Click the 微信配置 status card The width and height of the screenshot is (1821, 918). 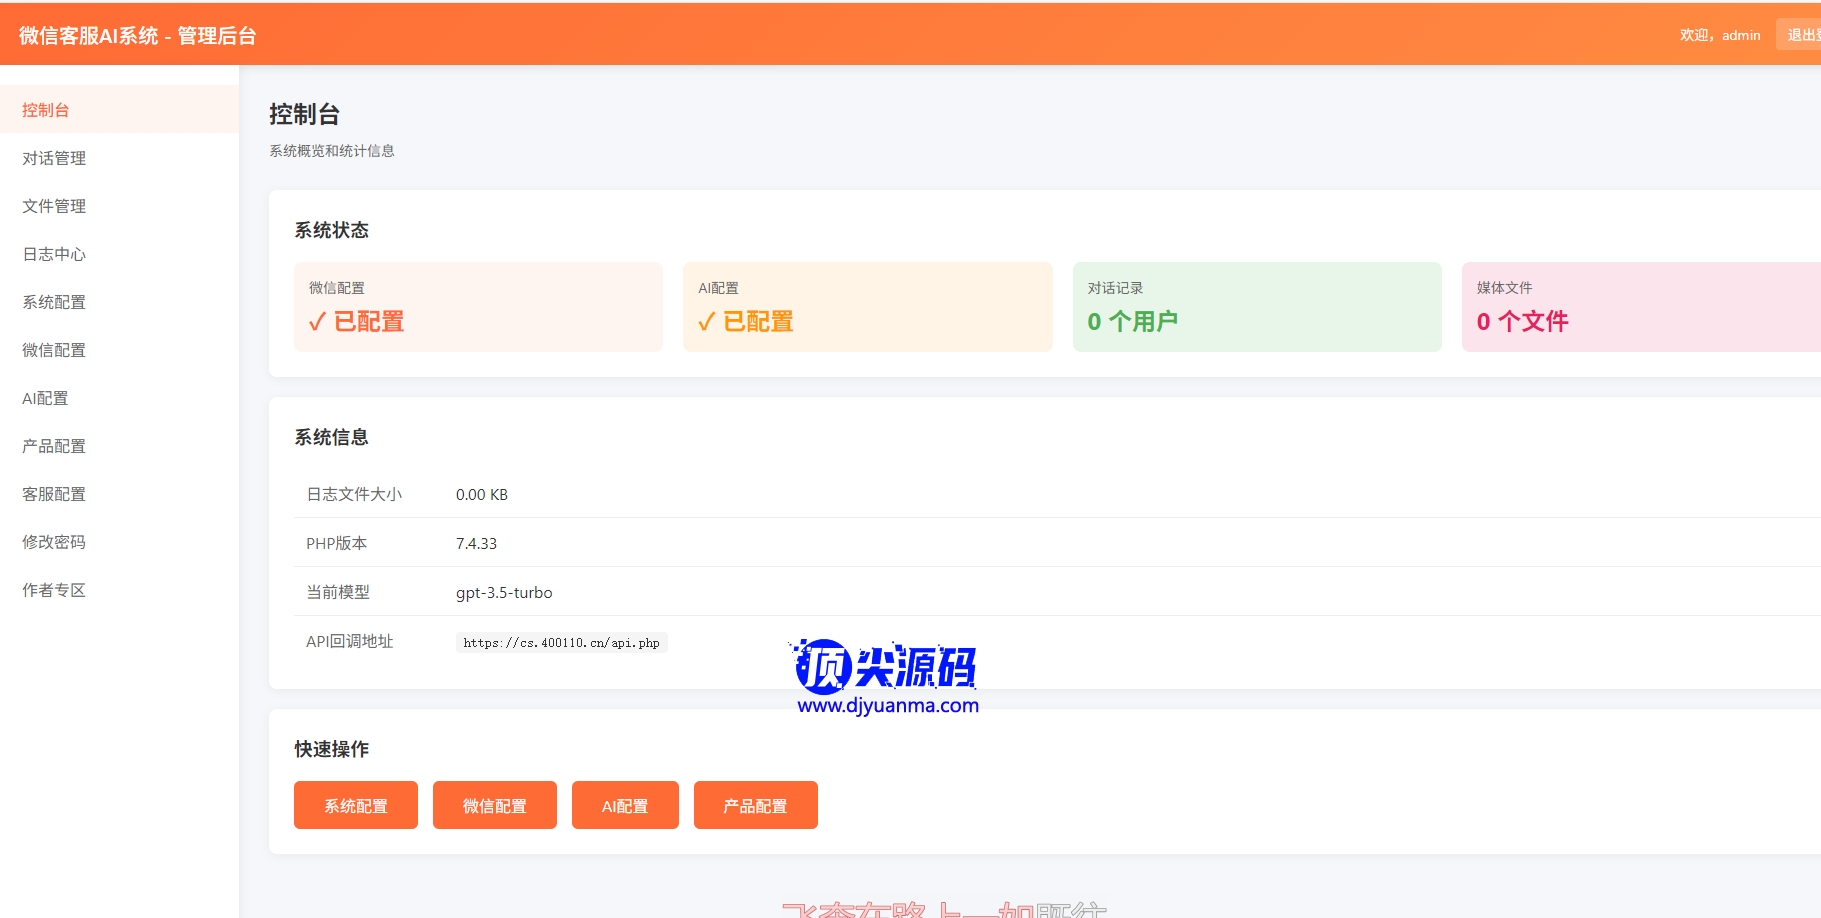478,307
